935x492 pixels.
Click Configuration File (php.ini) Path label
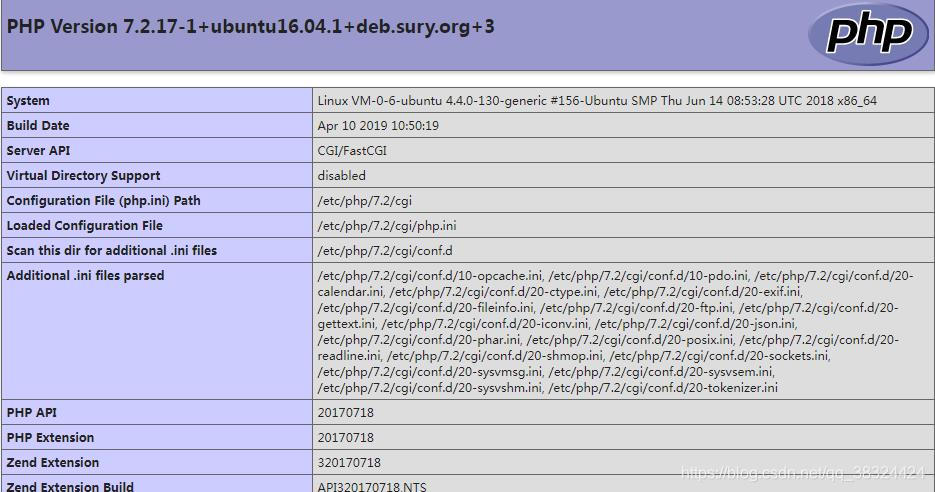click(104, 201)
